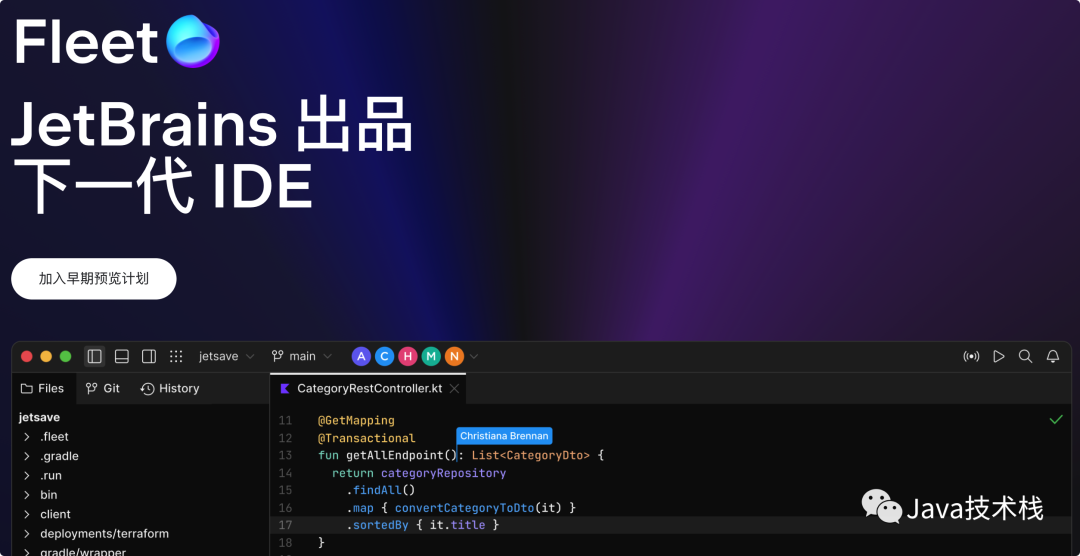Click the green checkmark inspection icon
1080x556 pixels.
(1056, 420)
